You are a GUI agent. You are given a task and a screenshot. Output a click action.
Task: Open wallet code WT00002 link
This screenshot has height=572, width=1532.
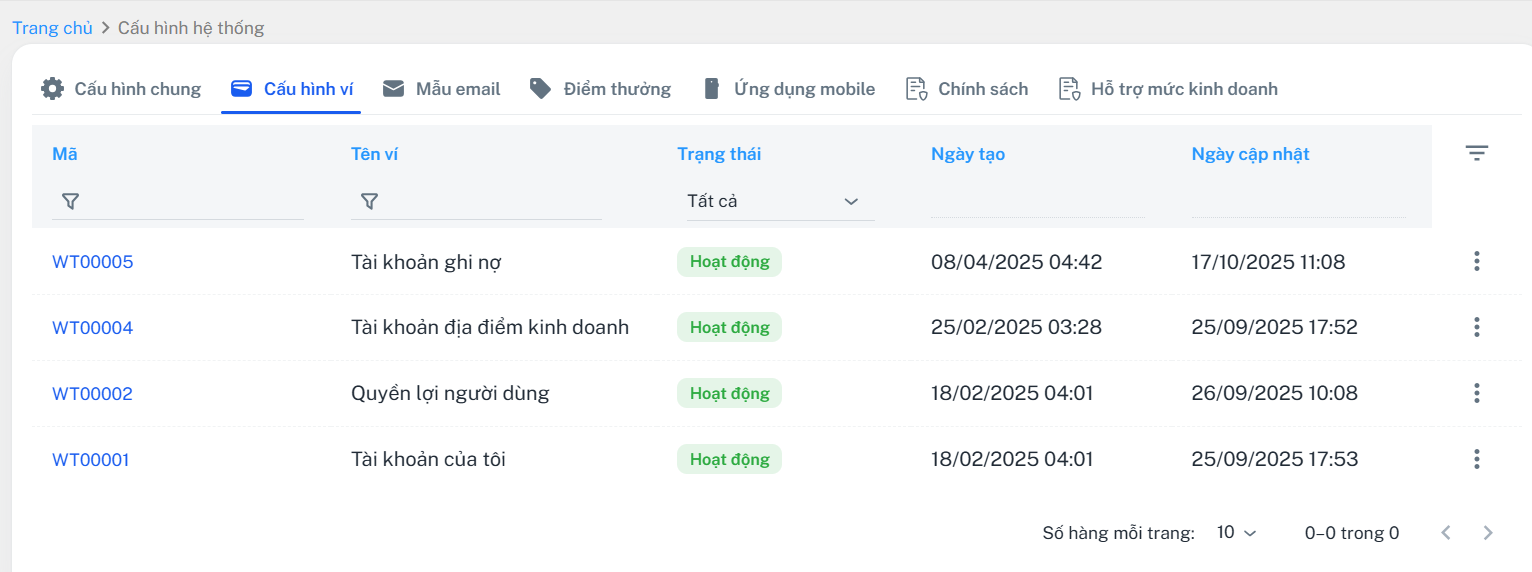(x=92, y=394)
